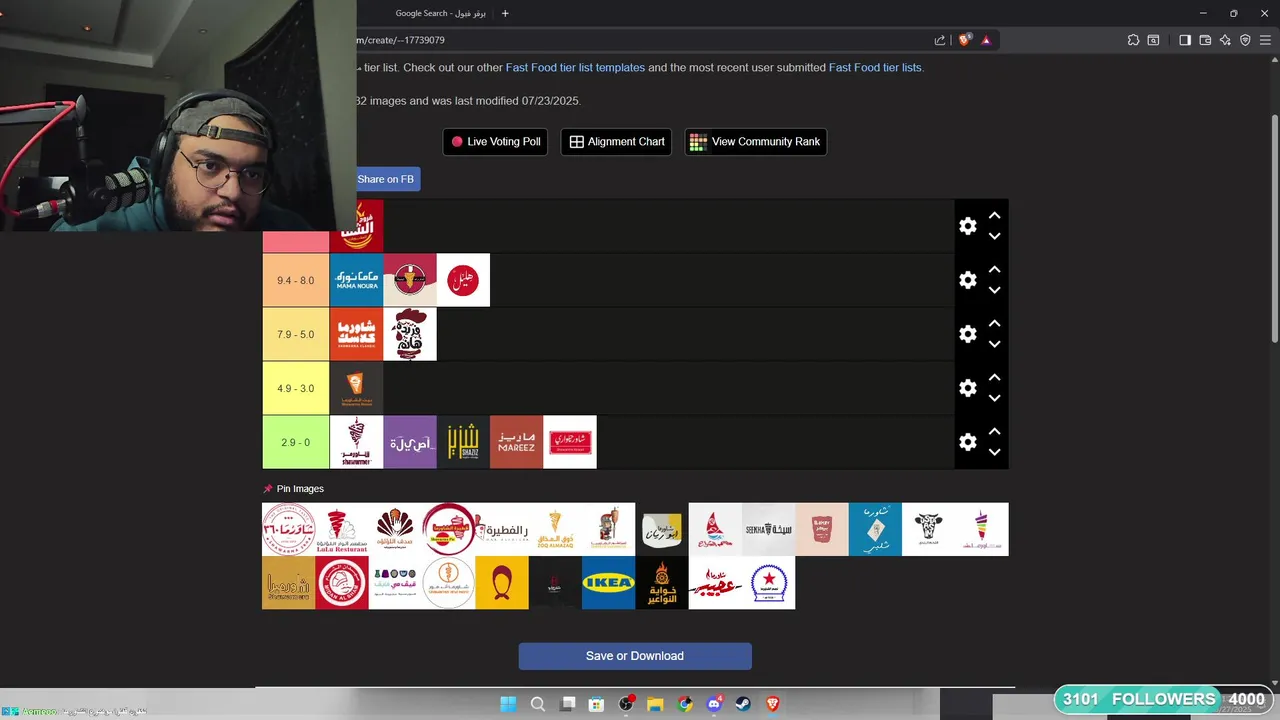Open settings gear for the 9.4 - 8.0 row
Image resolution: width=1280 pixels, height=720 pixels.
coord(967,280)
